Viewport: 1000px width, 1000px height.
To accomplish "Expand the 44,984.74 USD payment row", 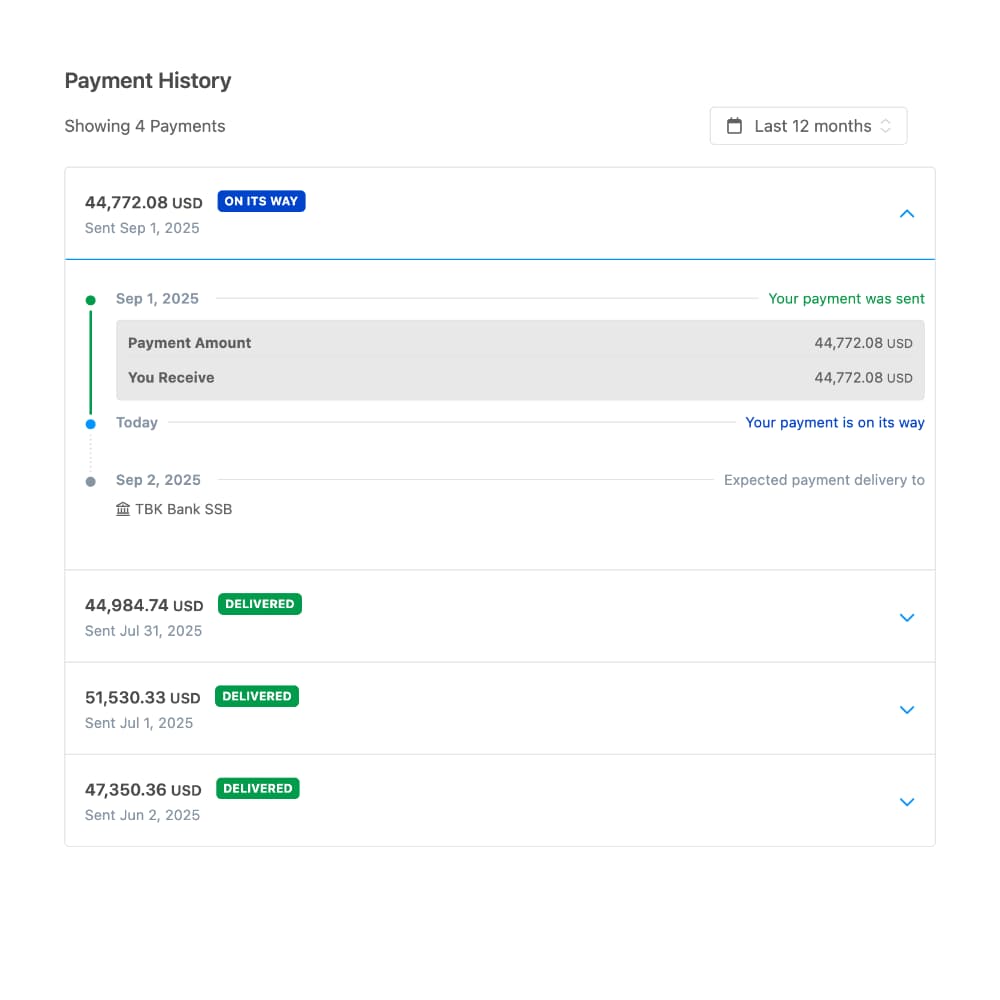I will (x=906, y=617).
